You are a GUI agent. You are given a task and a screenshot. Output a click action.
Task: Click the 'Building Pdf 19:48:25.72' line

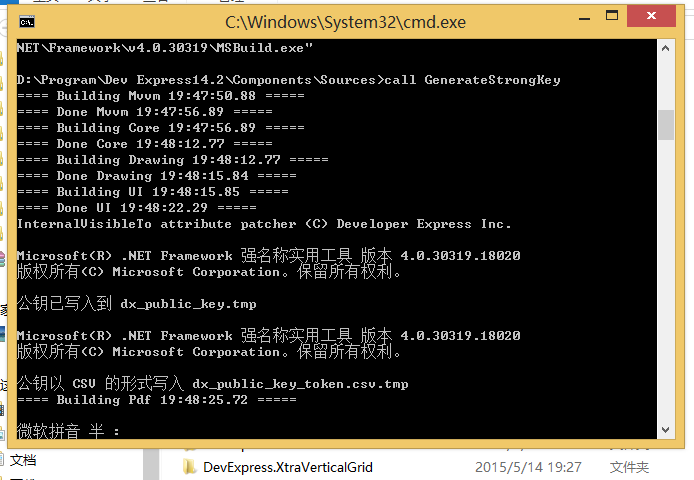(x=157, y=400)
